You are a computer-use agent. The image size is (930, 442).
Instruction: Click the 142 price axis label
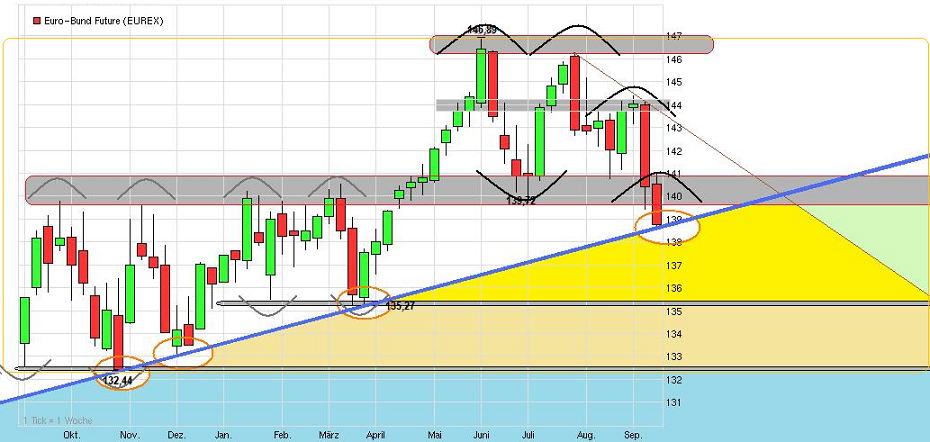pos(675,151)
